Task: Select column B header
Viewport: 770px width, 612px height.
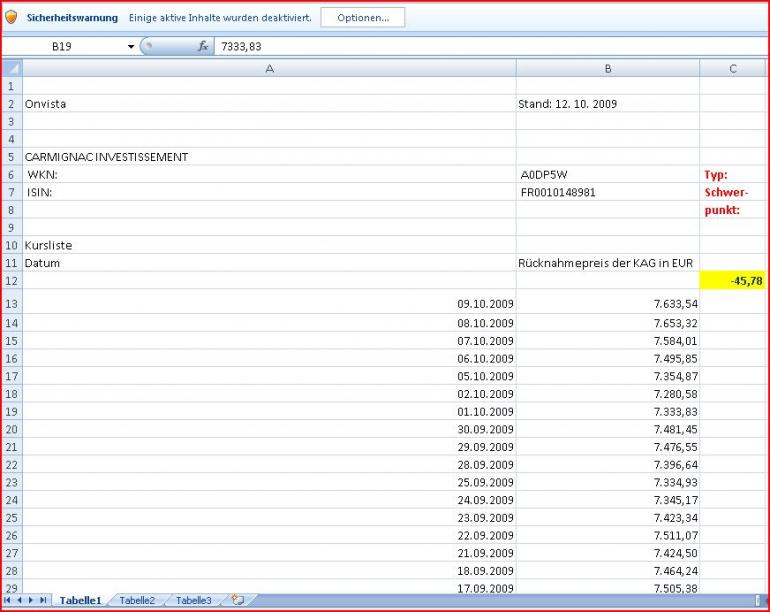Action: (607, 68)
